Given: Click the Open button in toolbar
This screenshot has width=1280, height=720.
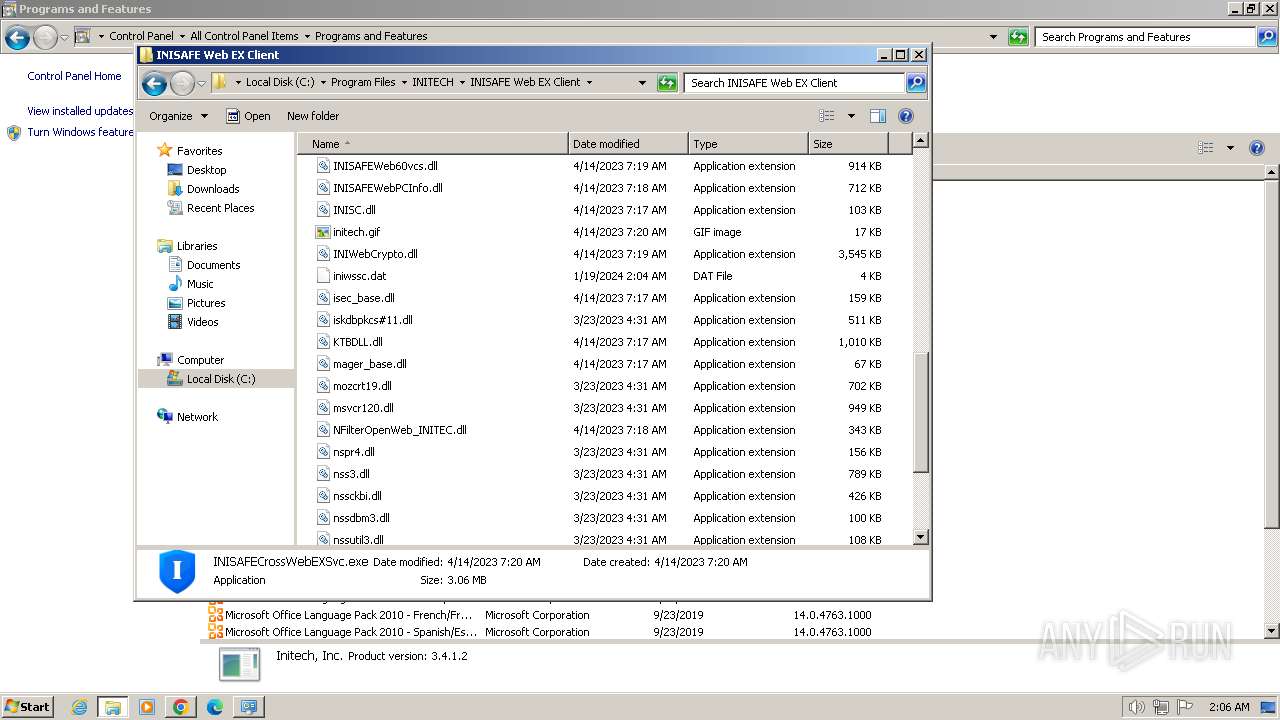Looking at the screenshot, I should point(248,116).
